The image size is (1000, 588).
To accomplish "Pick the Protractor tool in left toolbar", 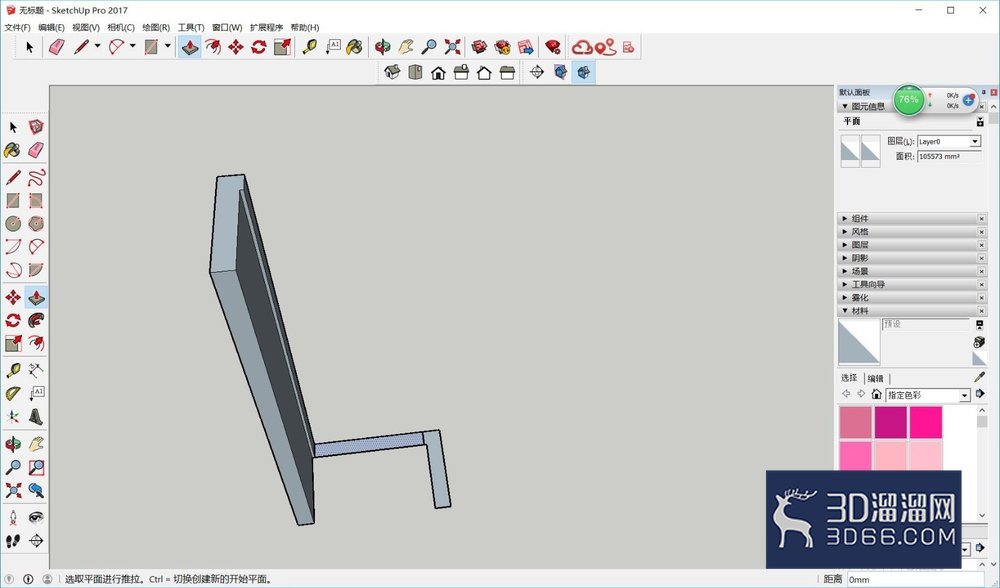I will [x=13, y=393].
